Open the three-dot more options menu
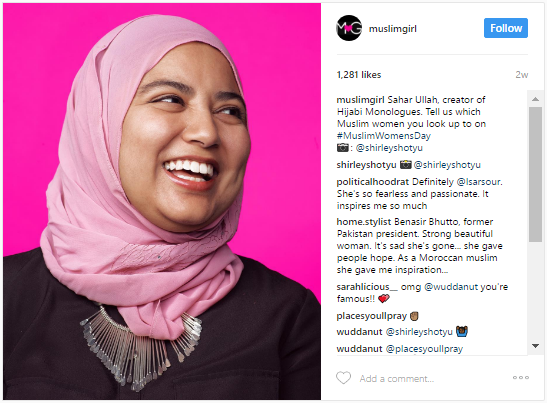This screenshot has height=403, width=547. coord(521,378)
